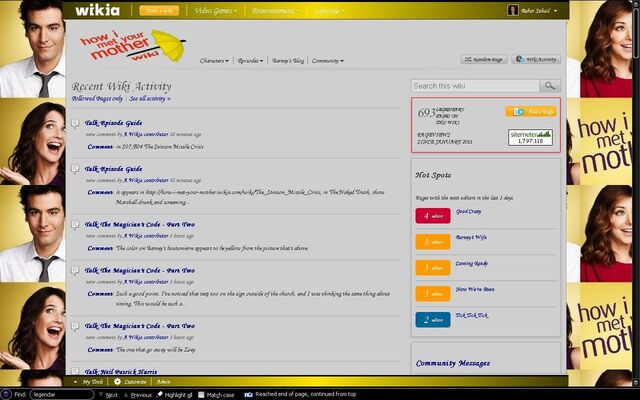Viewport: 640px width, 400px height.
Task: Click the Recent Wiki Activity heading
Action: [x=121, y=87]
